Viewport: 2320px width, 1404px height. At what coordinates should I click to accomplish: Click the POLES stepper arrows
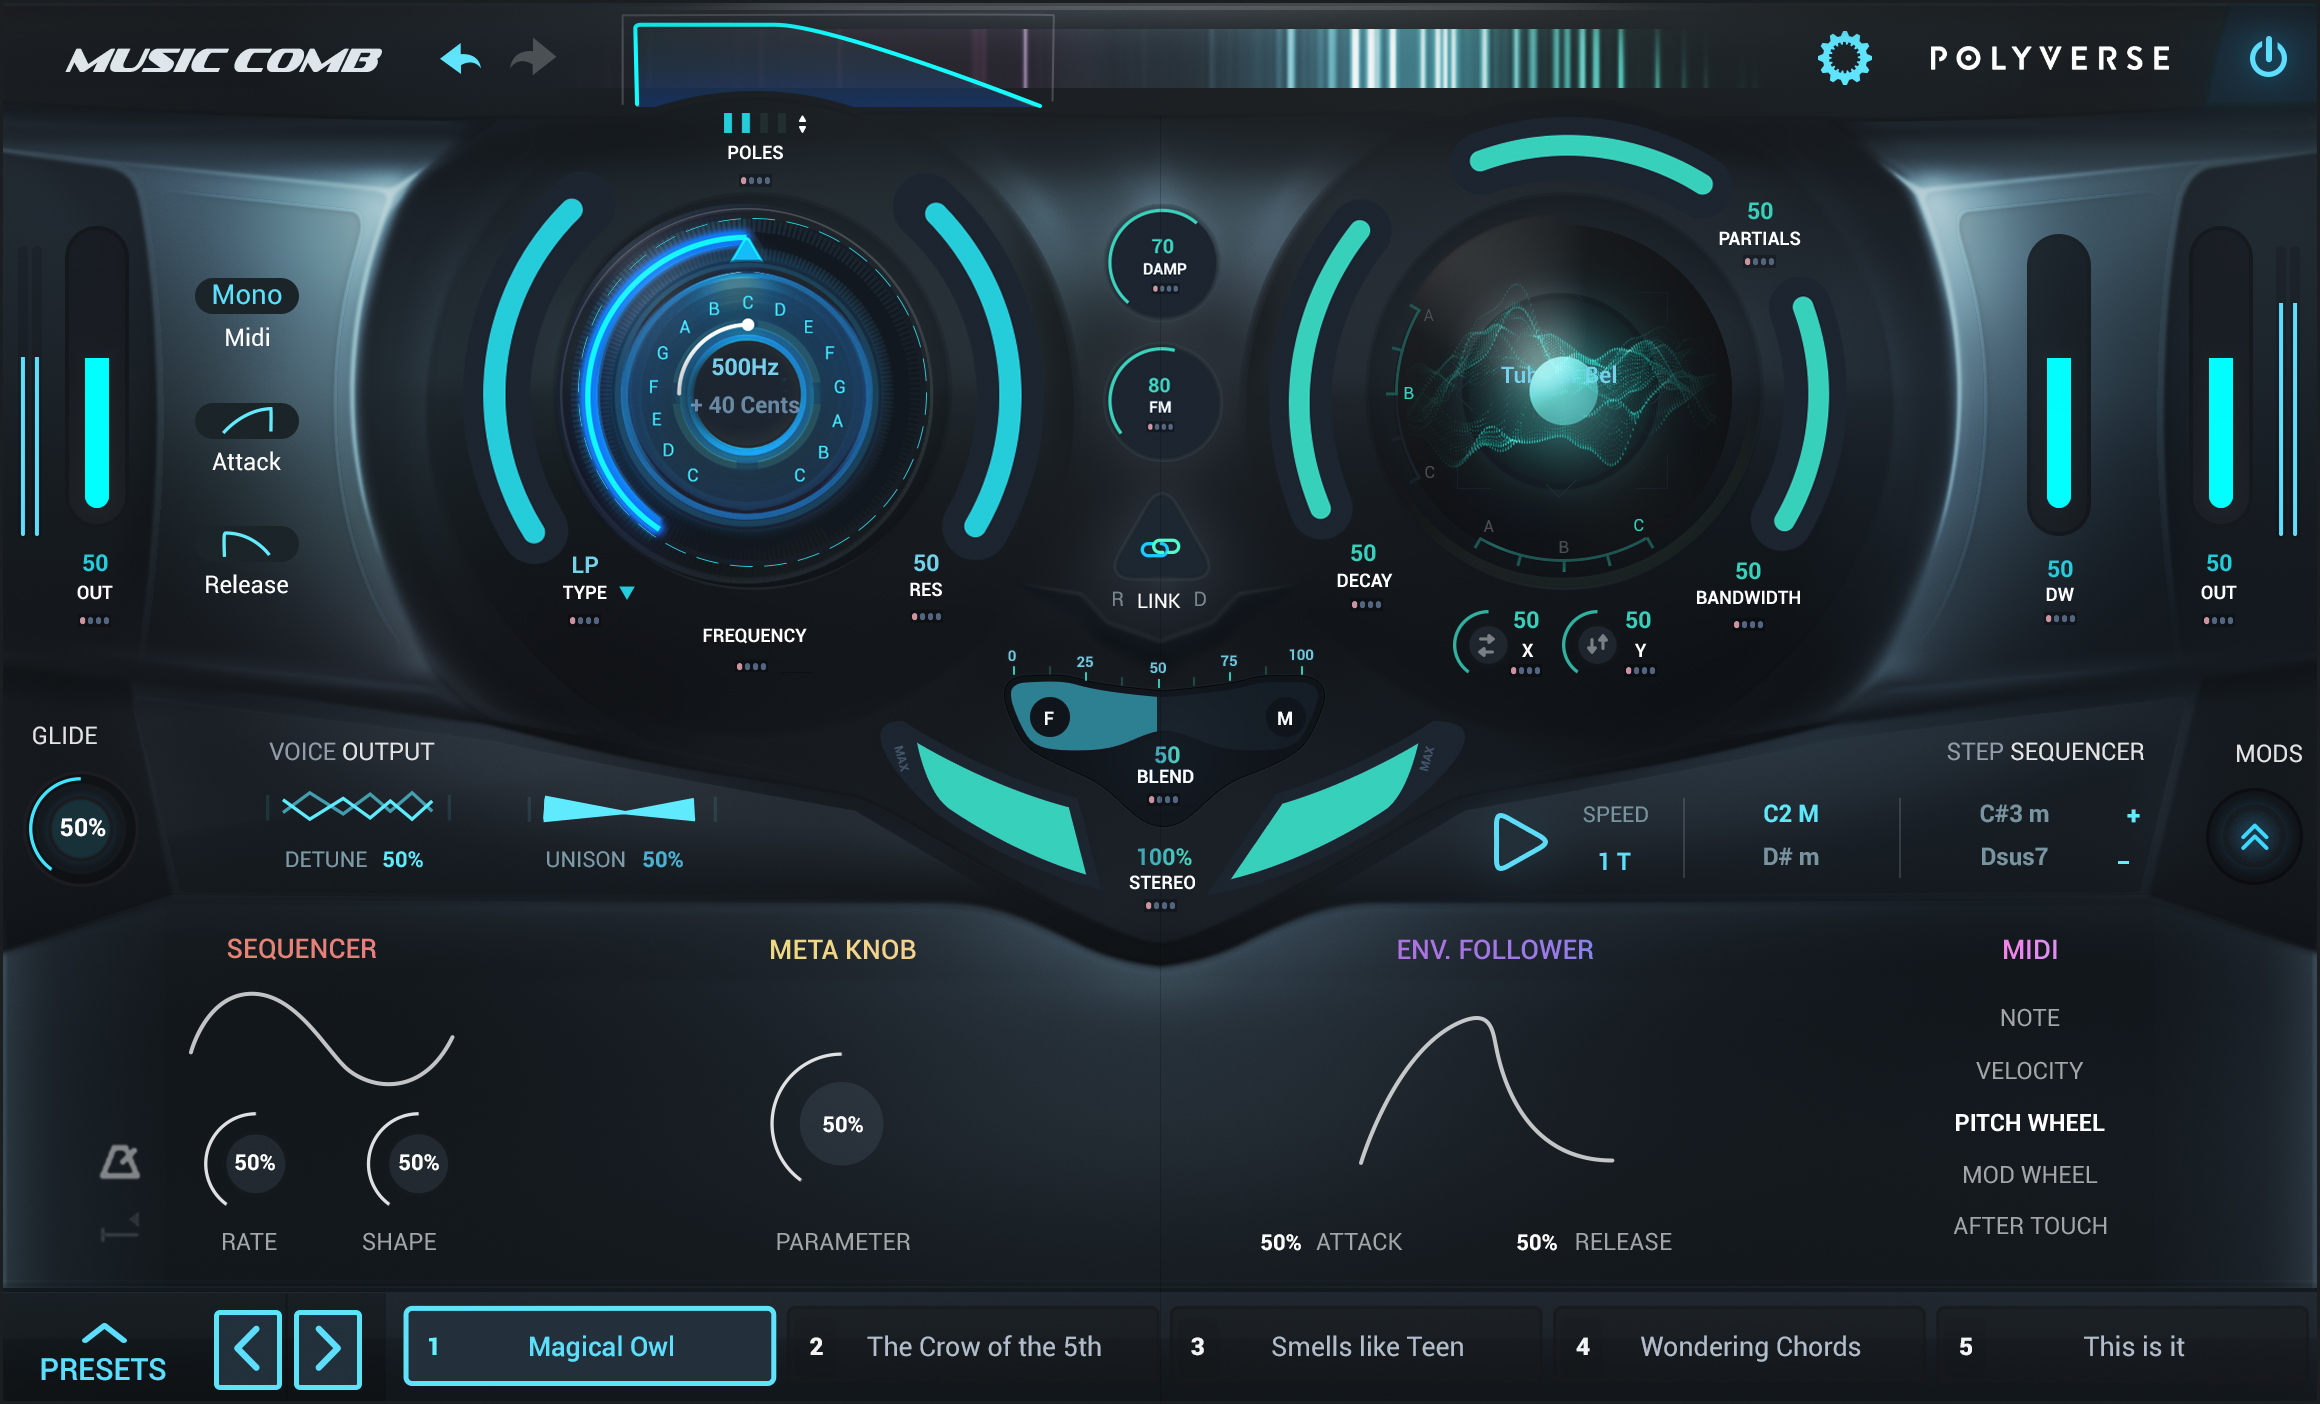(802, 124)
